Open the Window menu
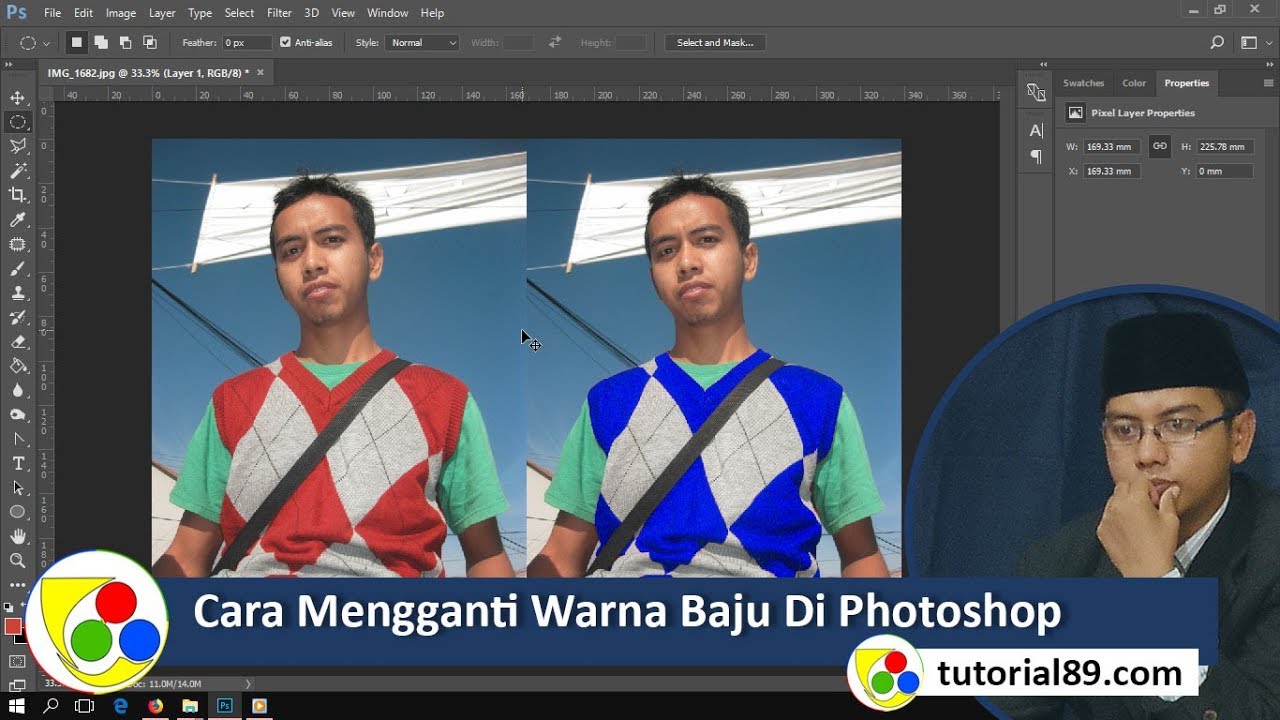 pos(387,13)
